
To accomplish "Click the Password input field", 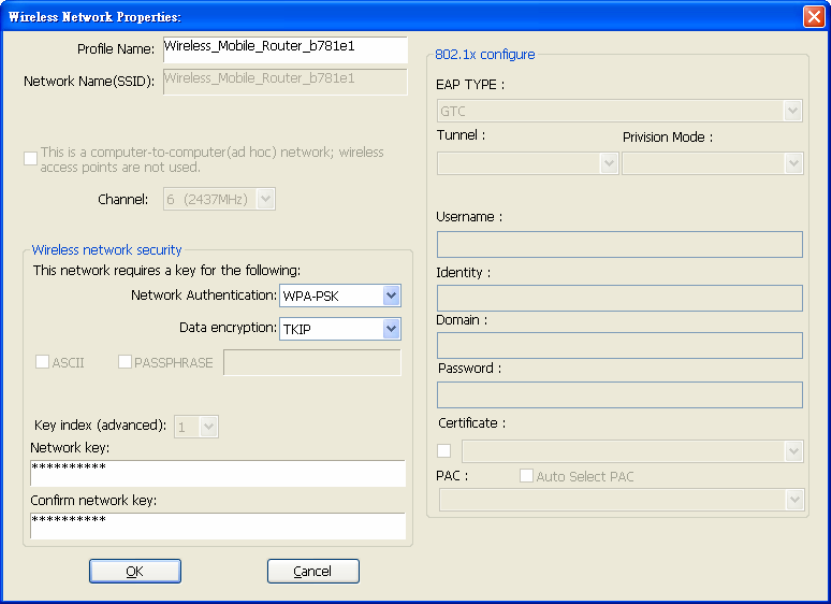I will point(620,395).
